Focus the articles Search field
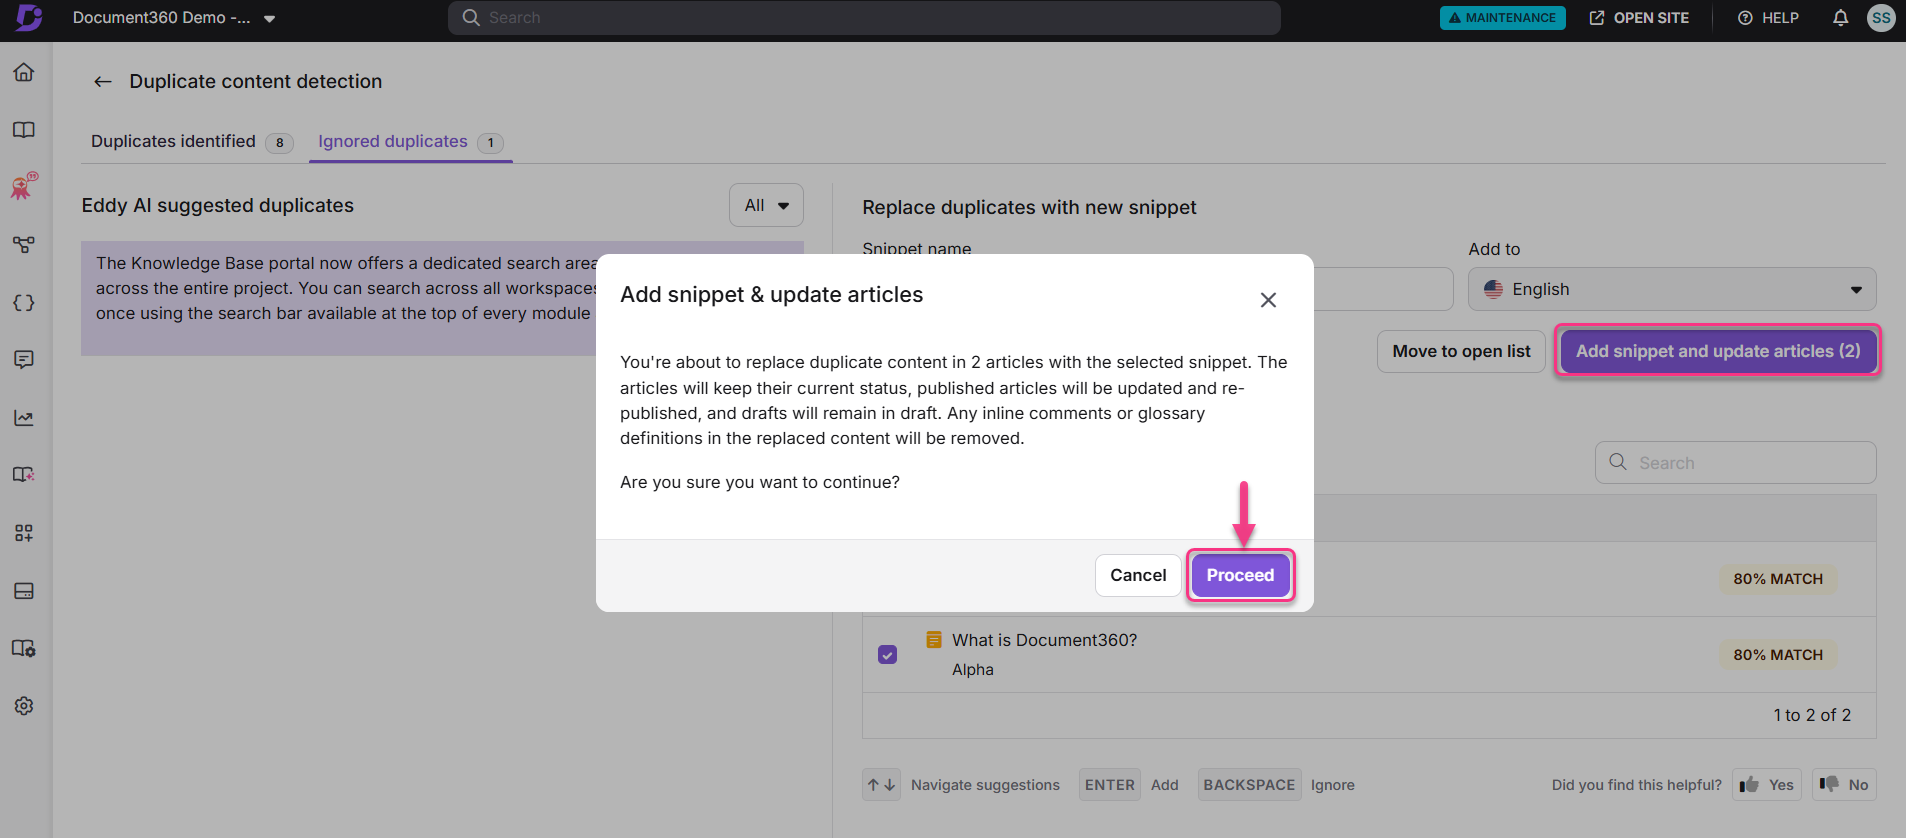This screenshot has width=1906, height=838. (x=1735, y=463)
